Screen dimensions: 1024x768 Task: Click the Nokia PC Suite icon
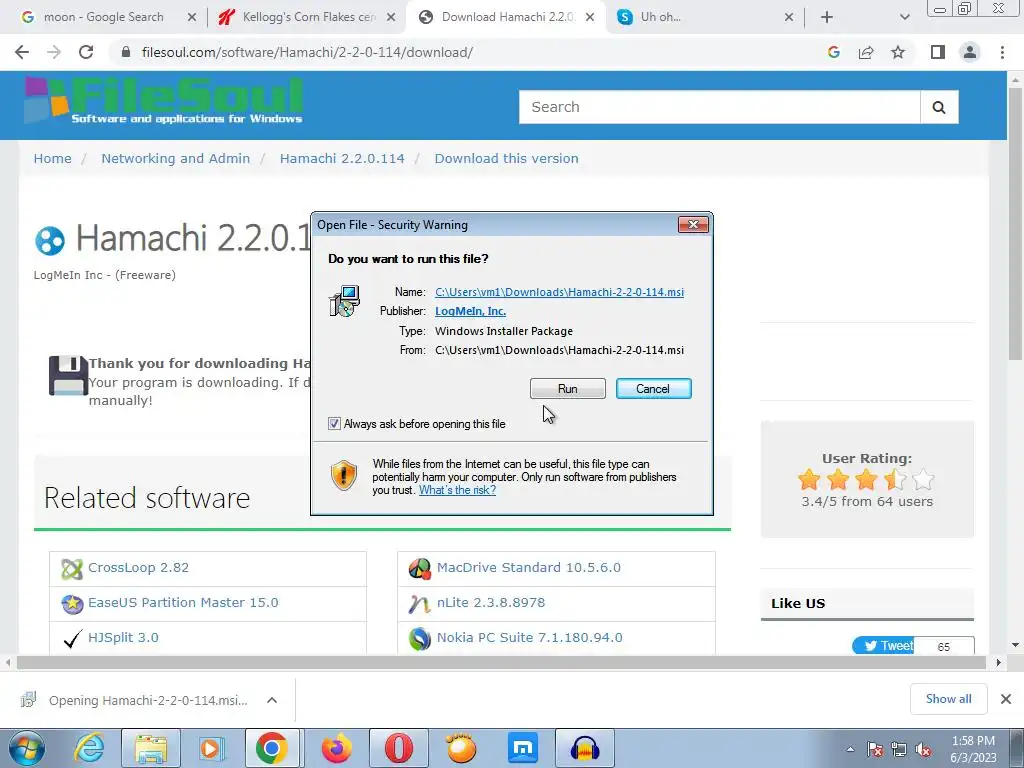(x=420, y=638)
